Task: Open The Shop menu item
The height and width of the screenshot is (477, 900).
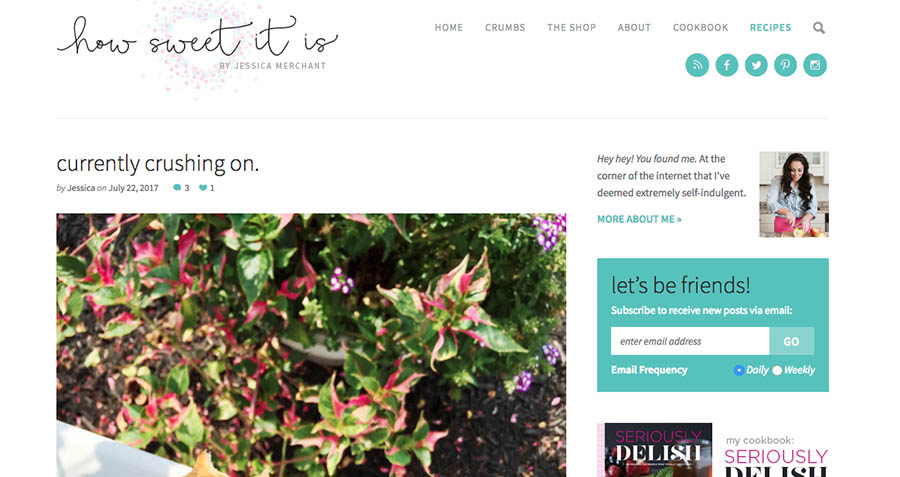Action: (572, 28)
